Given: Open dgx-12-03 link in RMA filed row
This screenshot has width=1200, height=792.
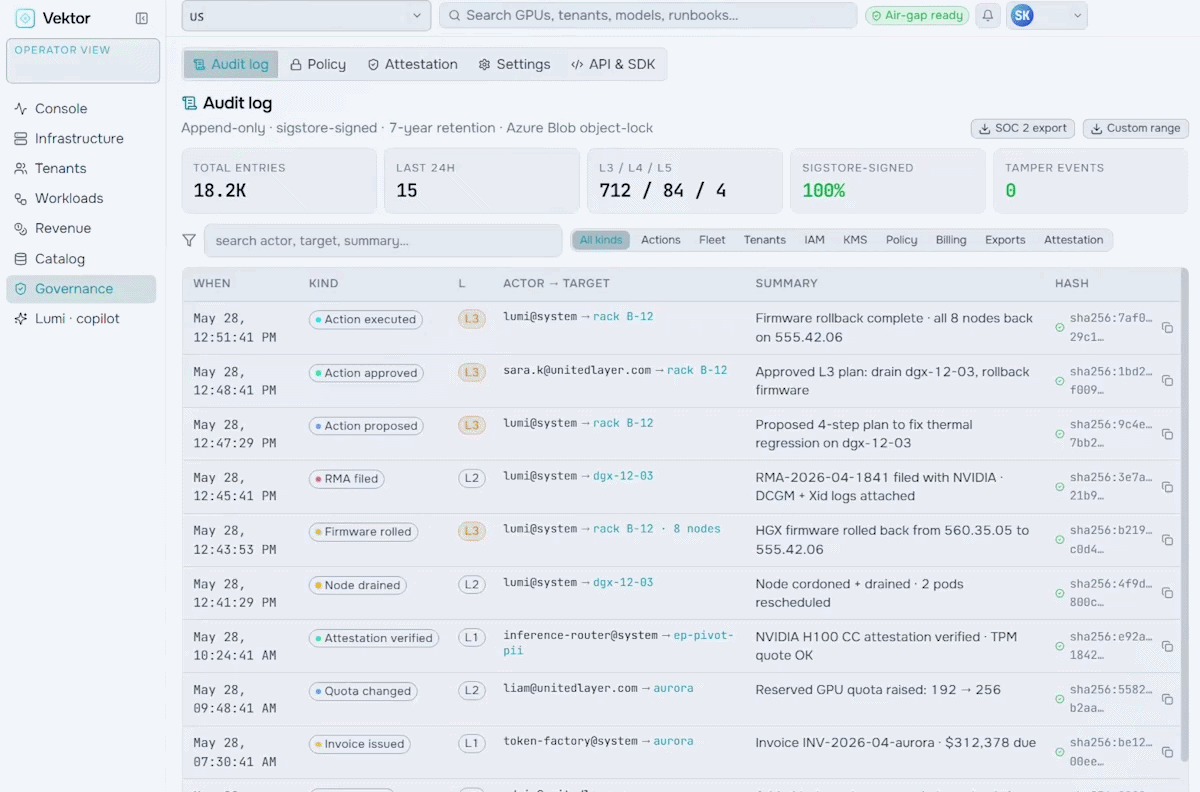Looking at the screenshot, I should click(623, 476).
